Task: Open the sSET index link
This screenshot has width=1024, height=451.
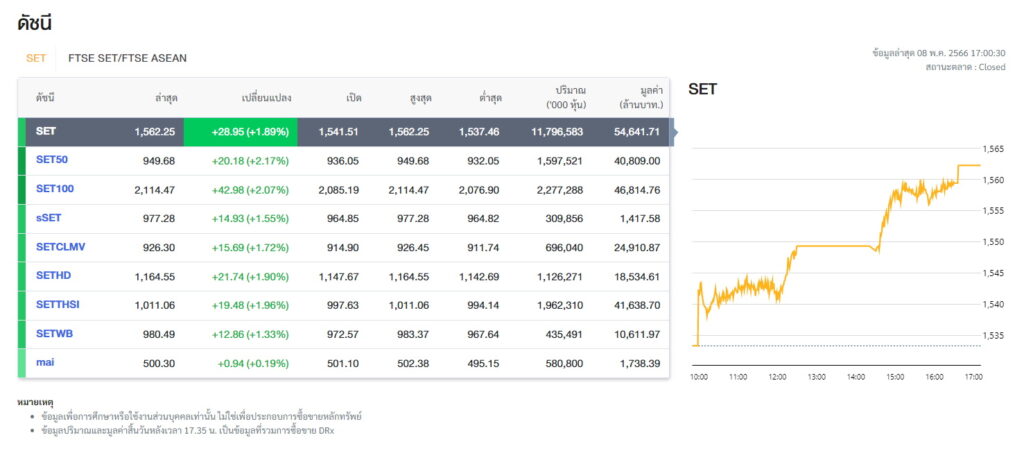Action: 48,218
